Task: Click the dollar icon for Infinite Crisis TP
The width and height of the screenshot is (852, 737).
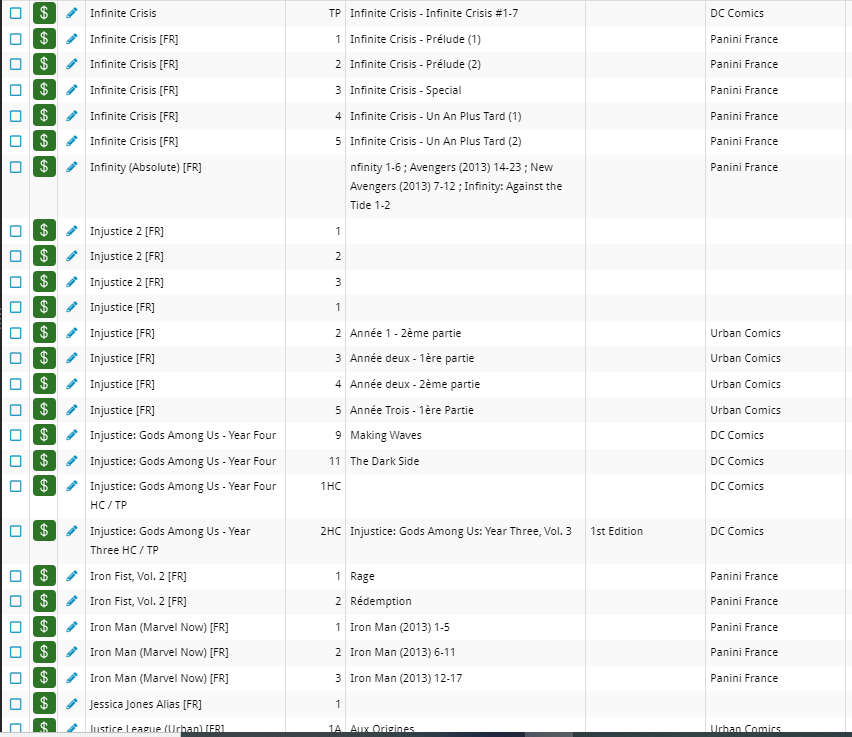Action: pyautogui.click(x=44, y=13)
